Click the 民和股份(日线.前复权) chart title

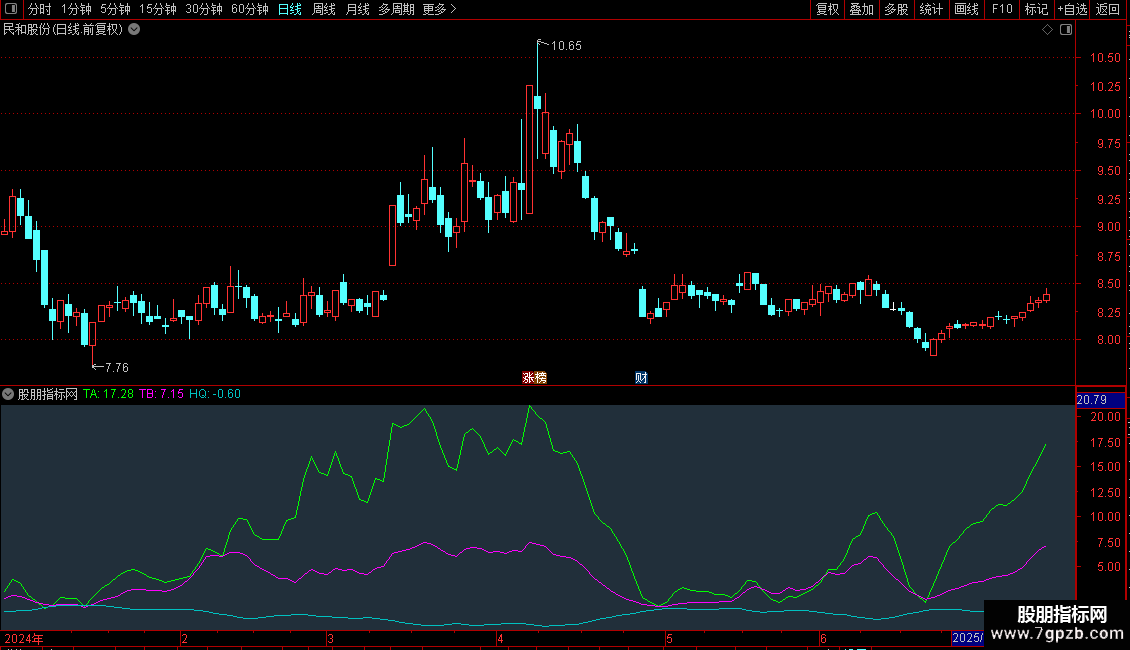tap(63, 30)
